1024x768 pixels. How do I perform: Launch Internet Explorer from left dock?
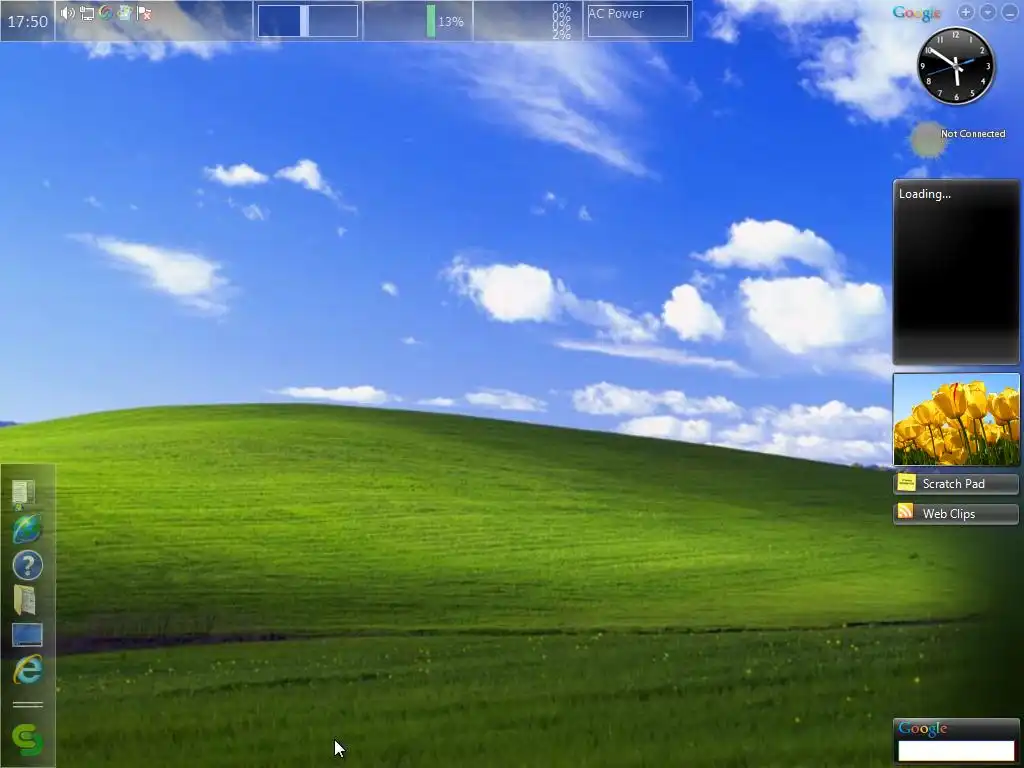click(28, 670)
